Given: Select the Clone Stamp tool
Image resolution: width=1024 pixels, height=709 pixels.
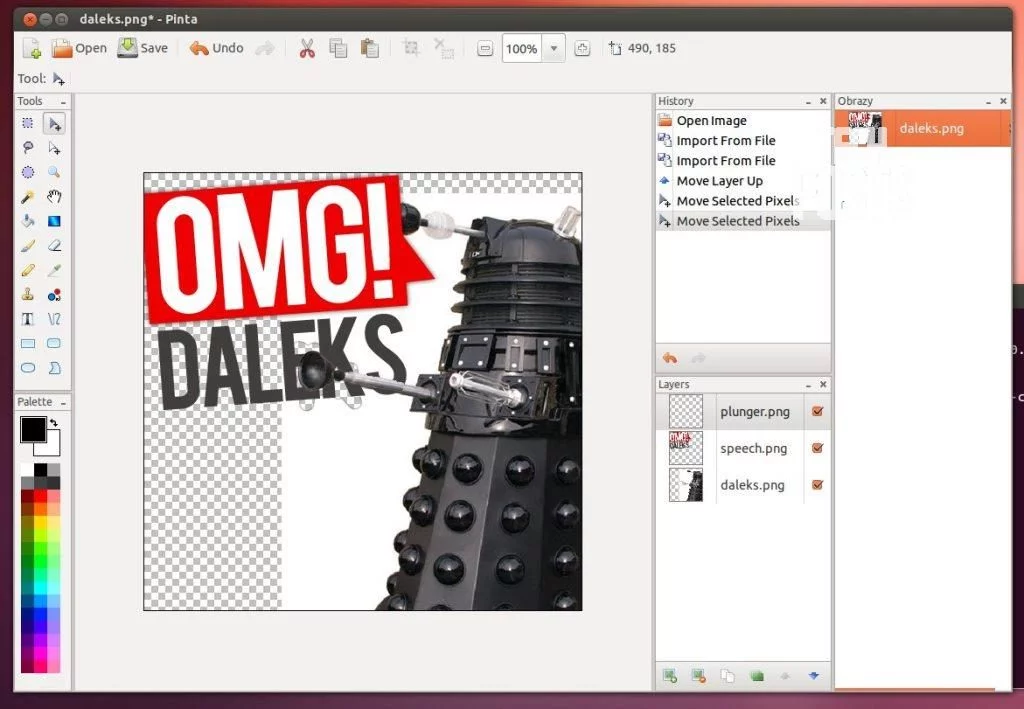Looking at the screenshot, I should tap(27, 294).
